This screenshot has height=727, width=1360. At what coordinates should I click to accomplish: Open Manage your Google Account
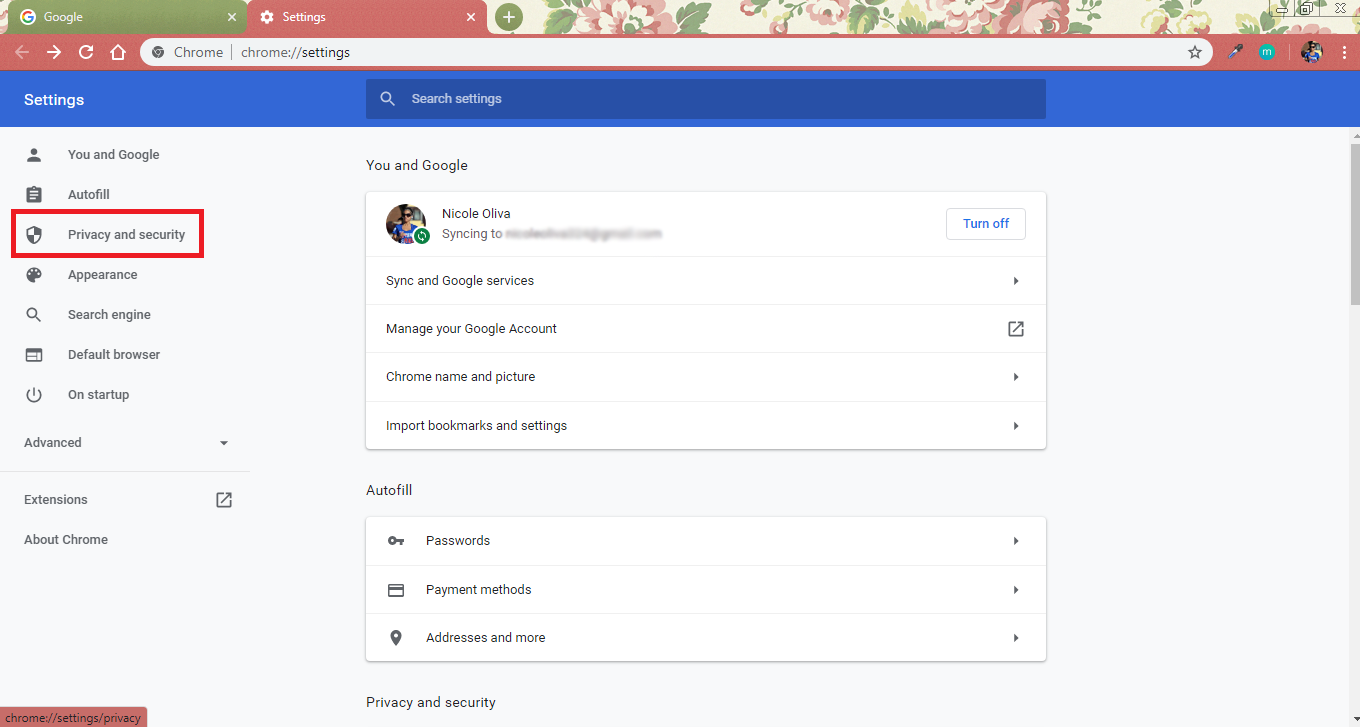[x=706, y=329]
